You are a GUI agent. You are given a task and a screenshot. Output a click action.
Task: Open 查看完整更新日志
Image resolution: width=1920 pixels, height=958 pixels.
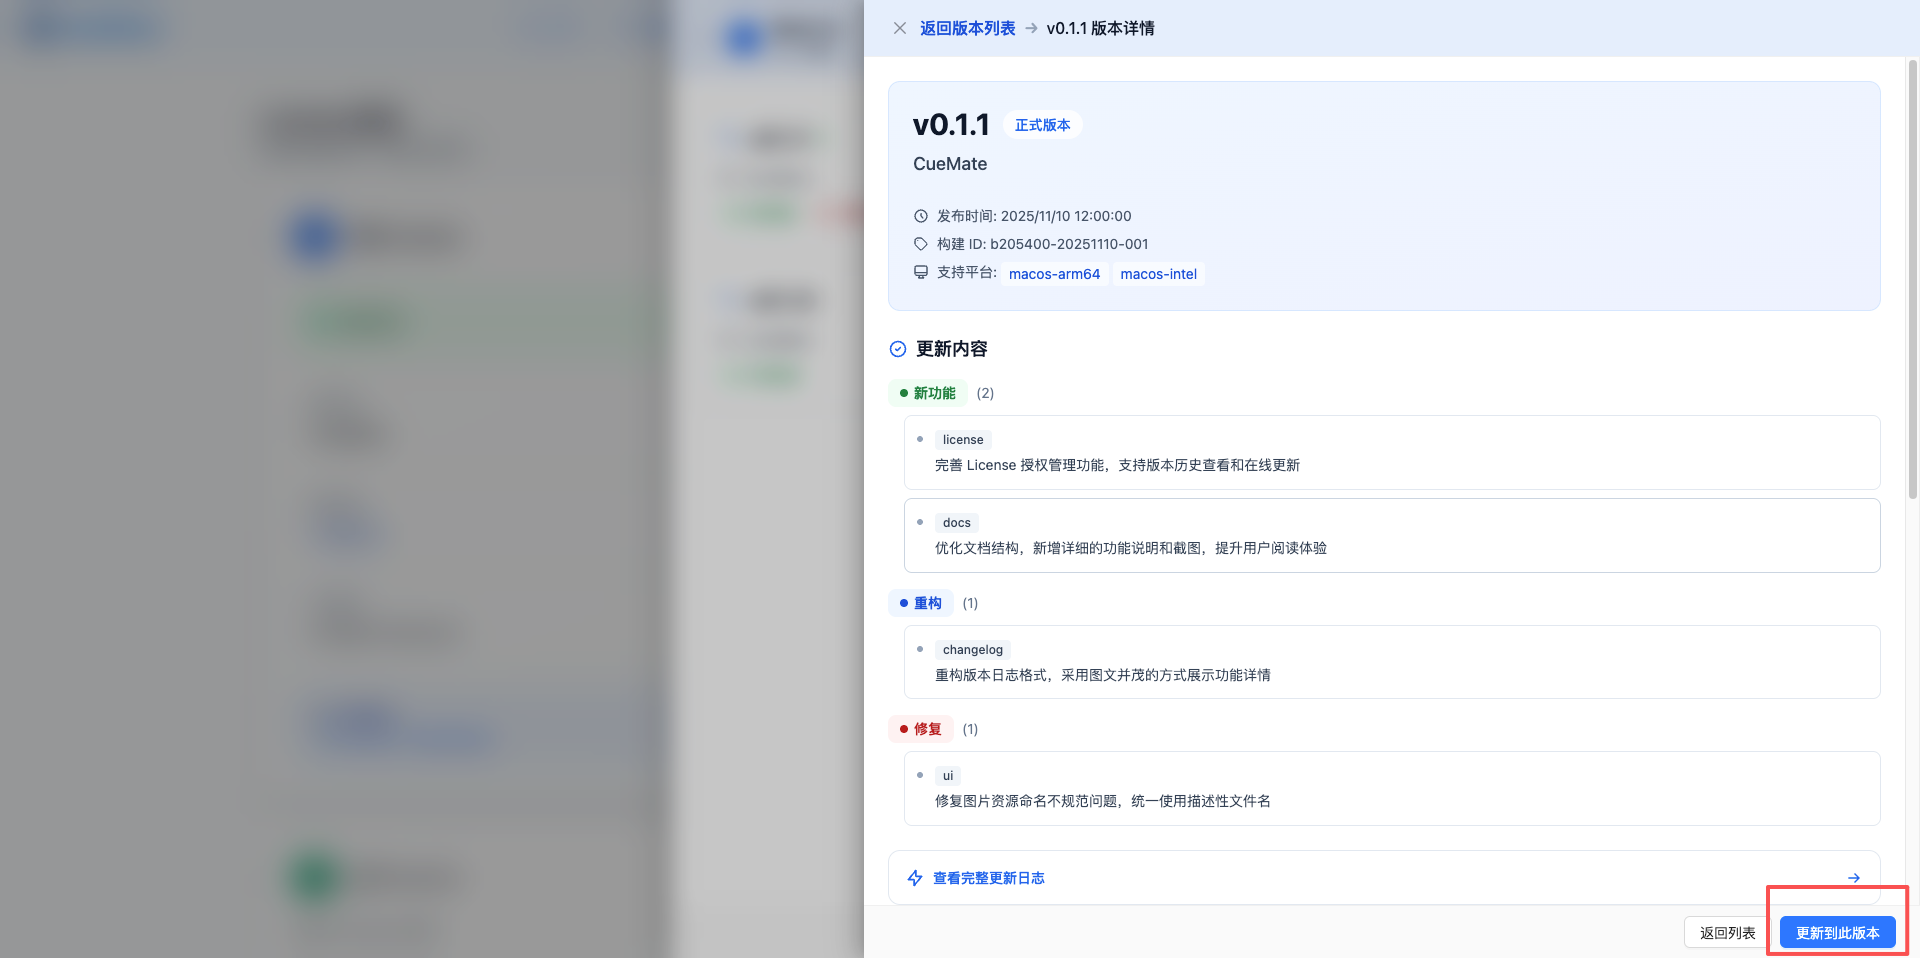tap(987, 878)
